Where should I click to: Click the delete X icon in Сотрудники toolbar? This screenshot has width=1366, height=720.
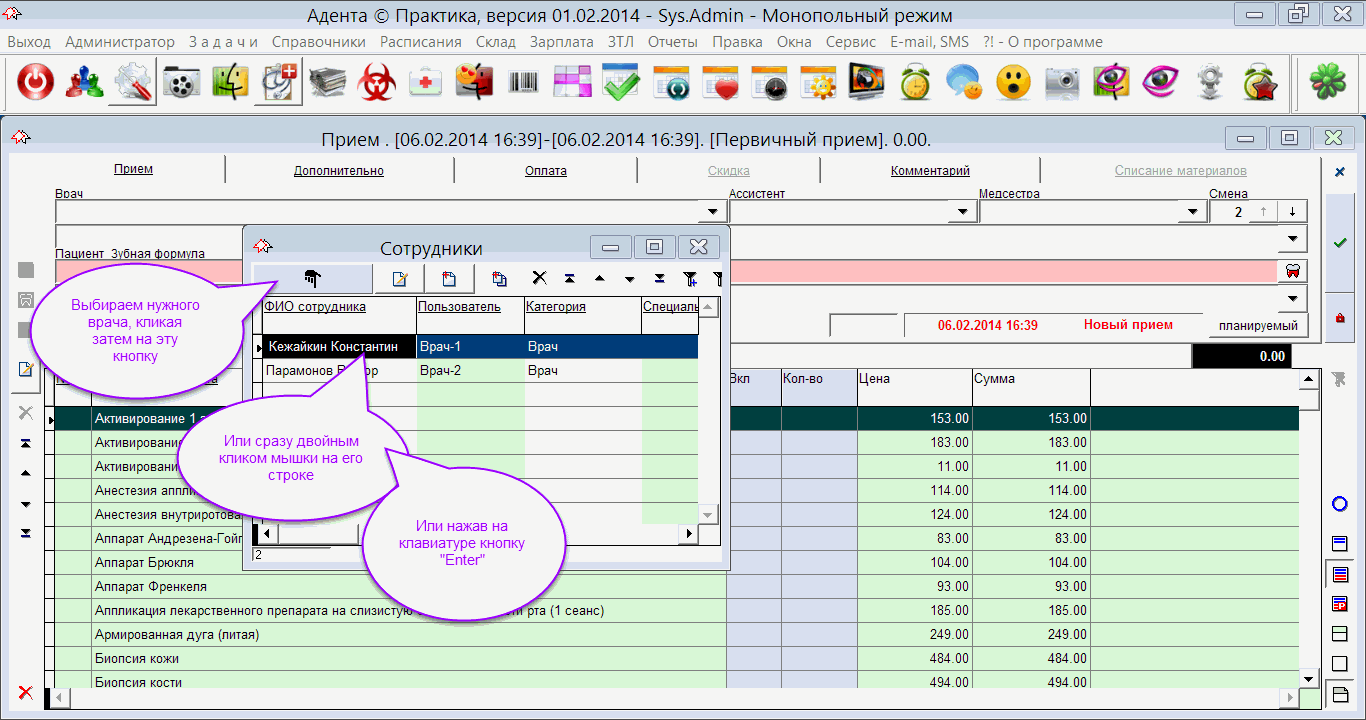[539, 279]
